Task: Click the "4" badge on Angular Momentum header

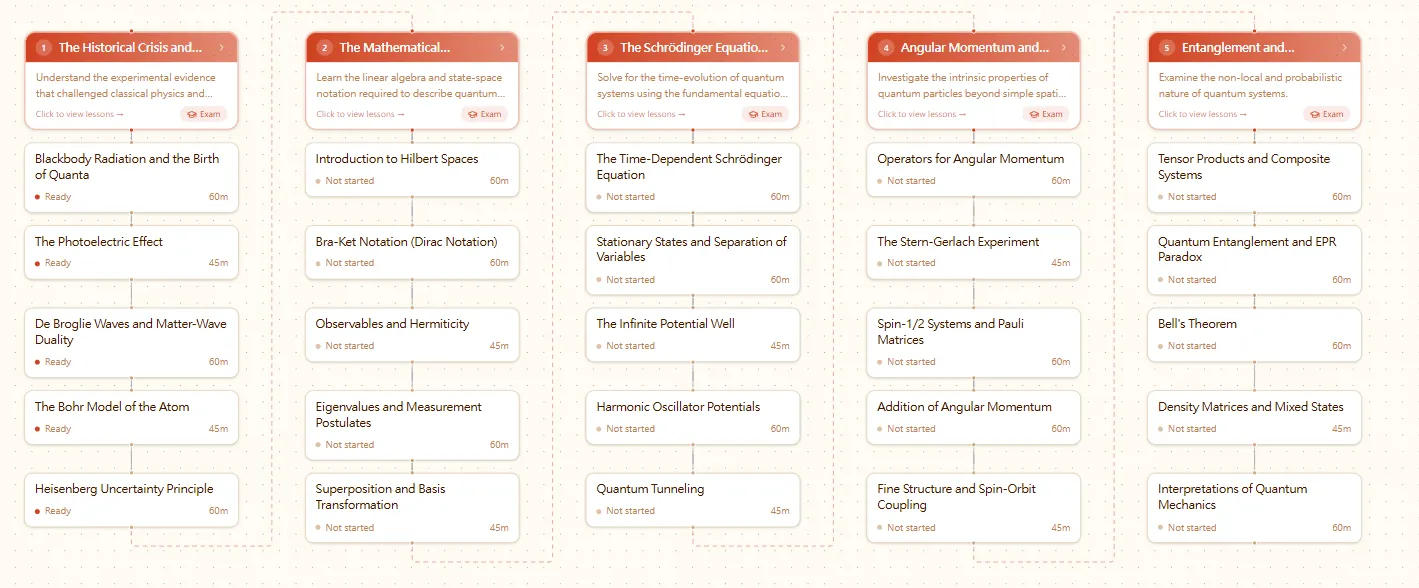Action: [x=885, y=46]
